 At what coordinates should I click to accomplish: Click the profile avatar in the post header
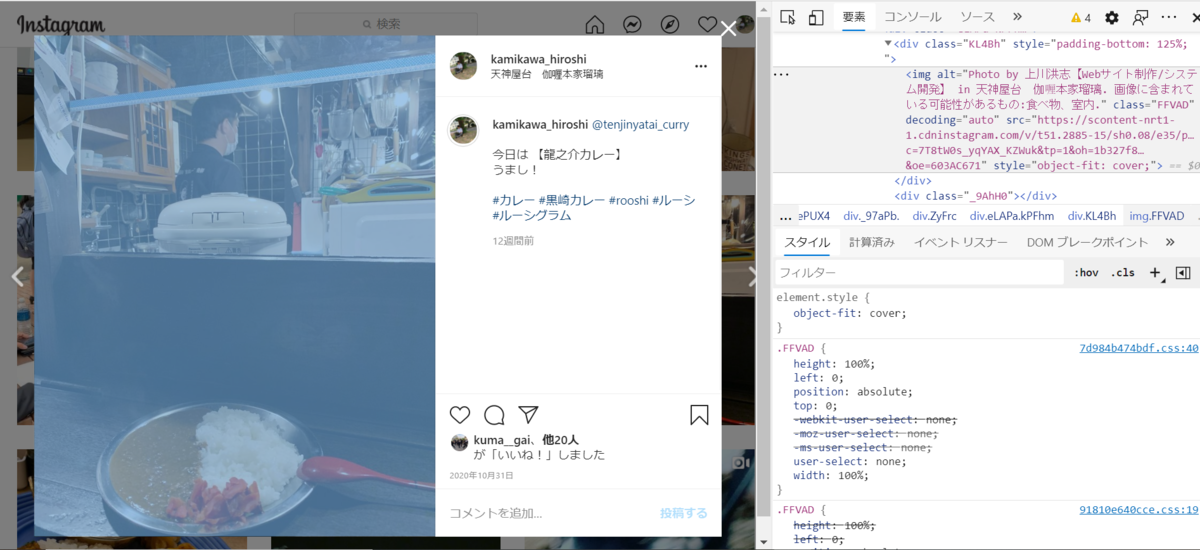click(463, 66)
